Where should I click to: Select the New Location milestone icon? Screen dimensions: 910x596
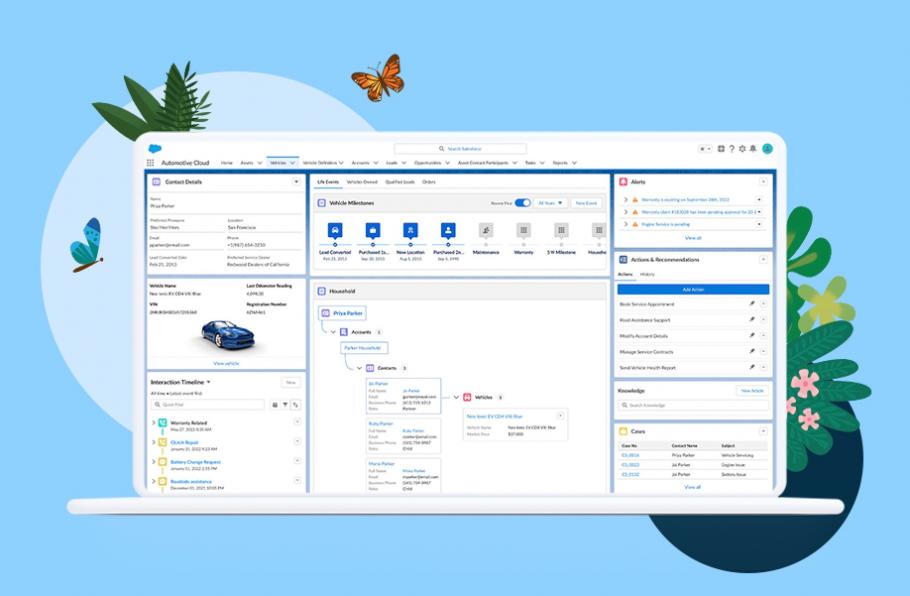[410, 230]
